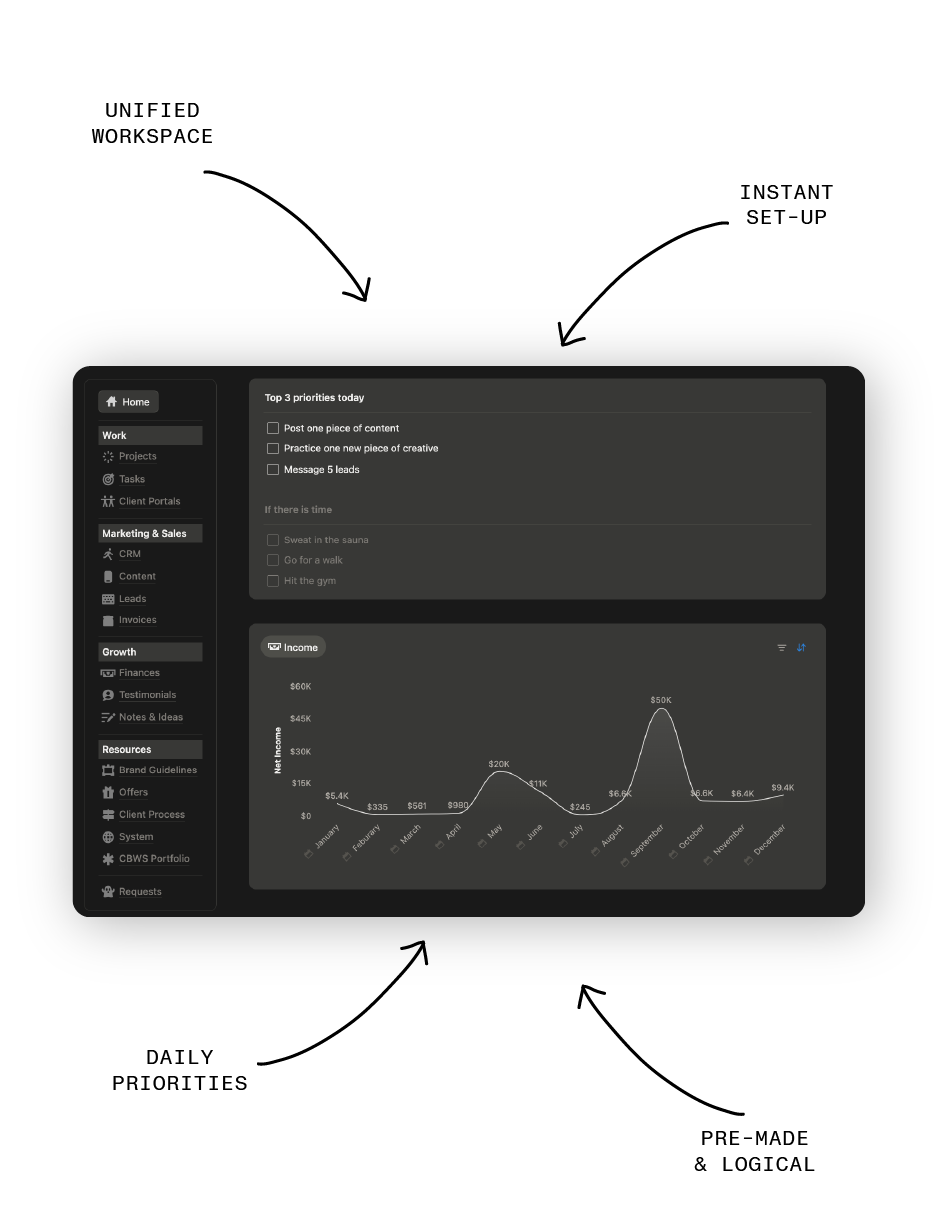Open Tasks via its target icon

(108, 480)
